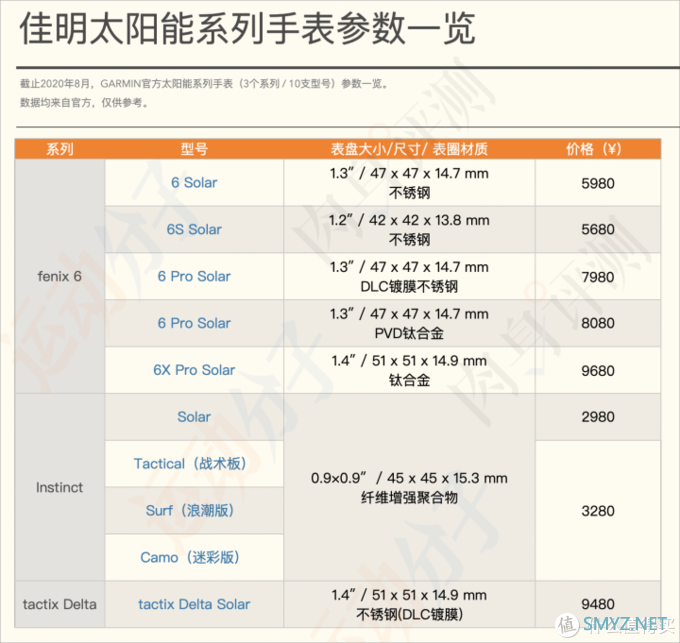Select the fenix 6 series cell

(x=59, y=276)
